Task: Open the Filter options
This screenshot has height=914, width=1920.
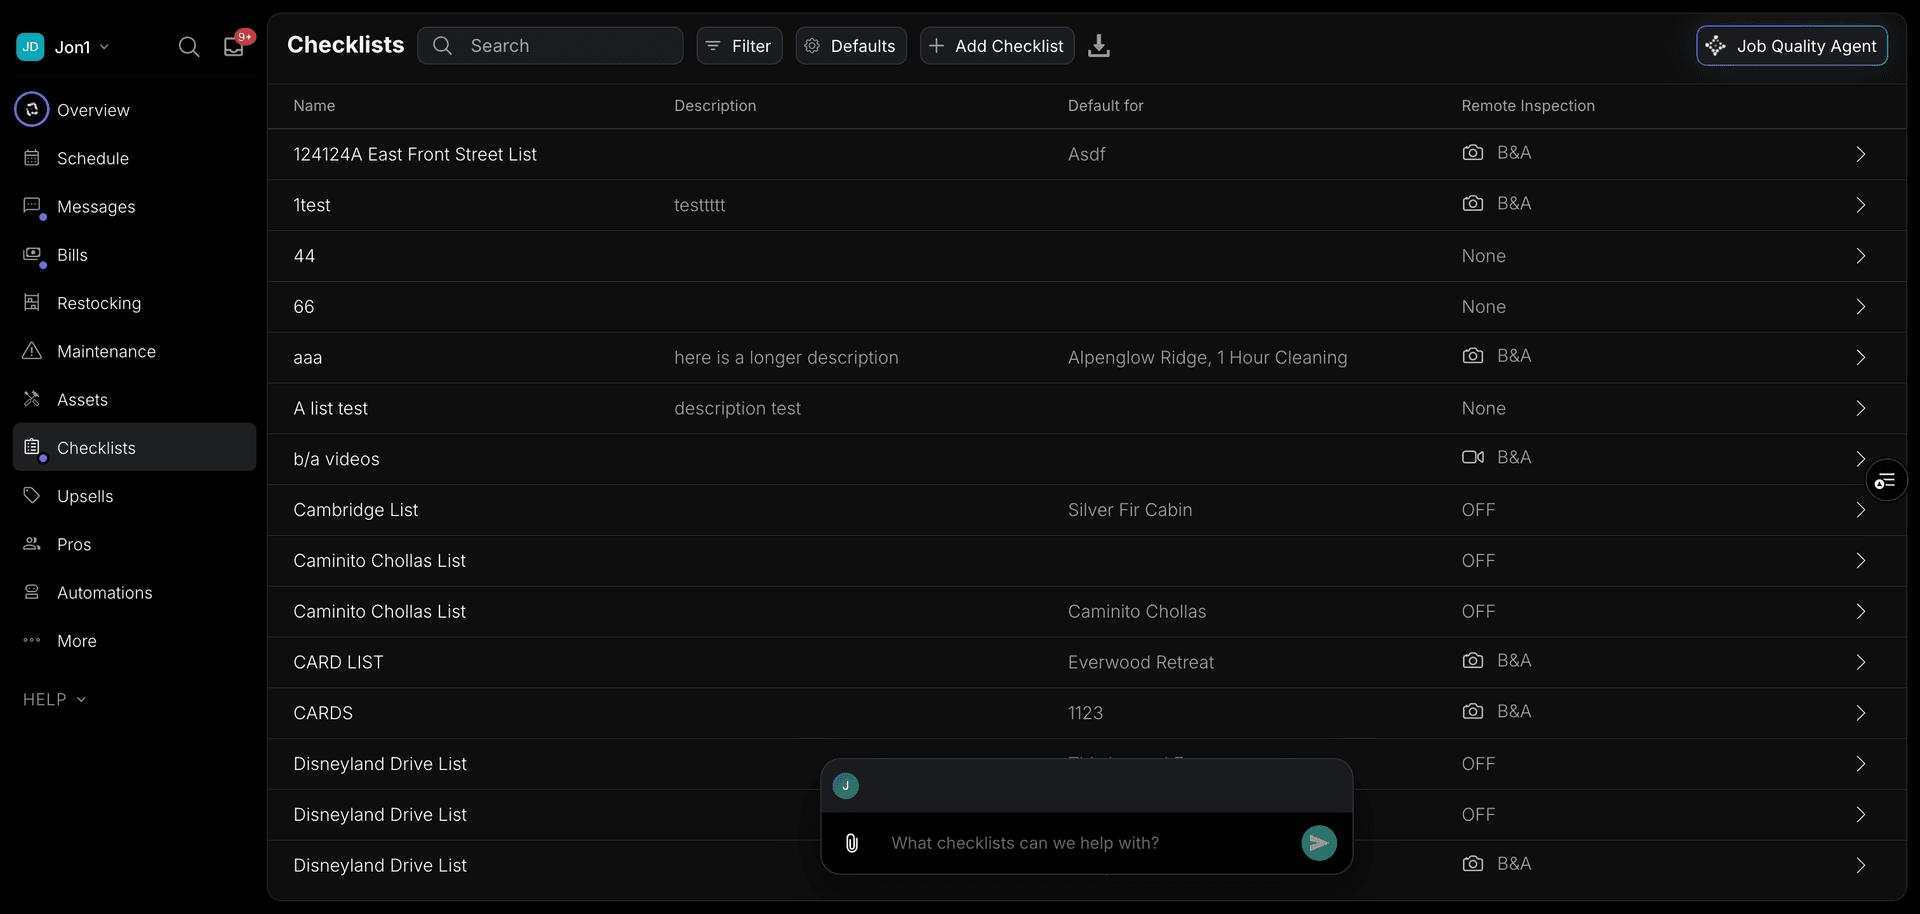Action: pos(739,45)
